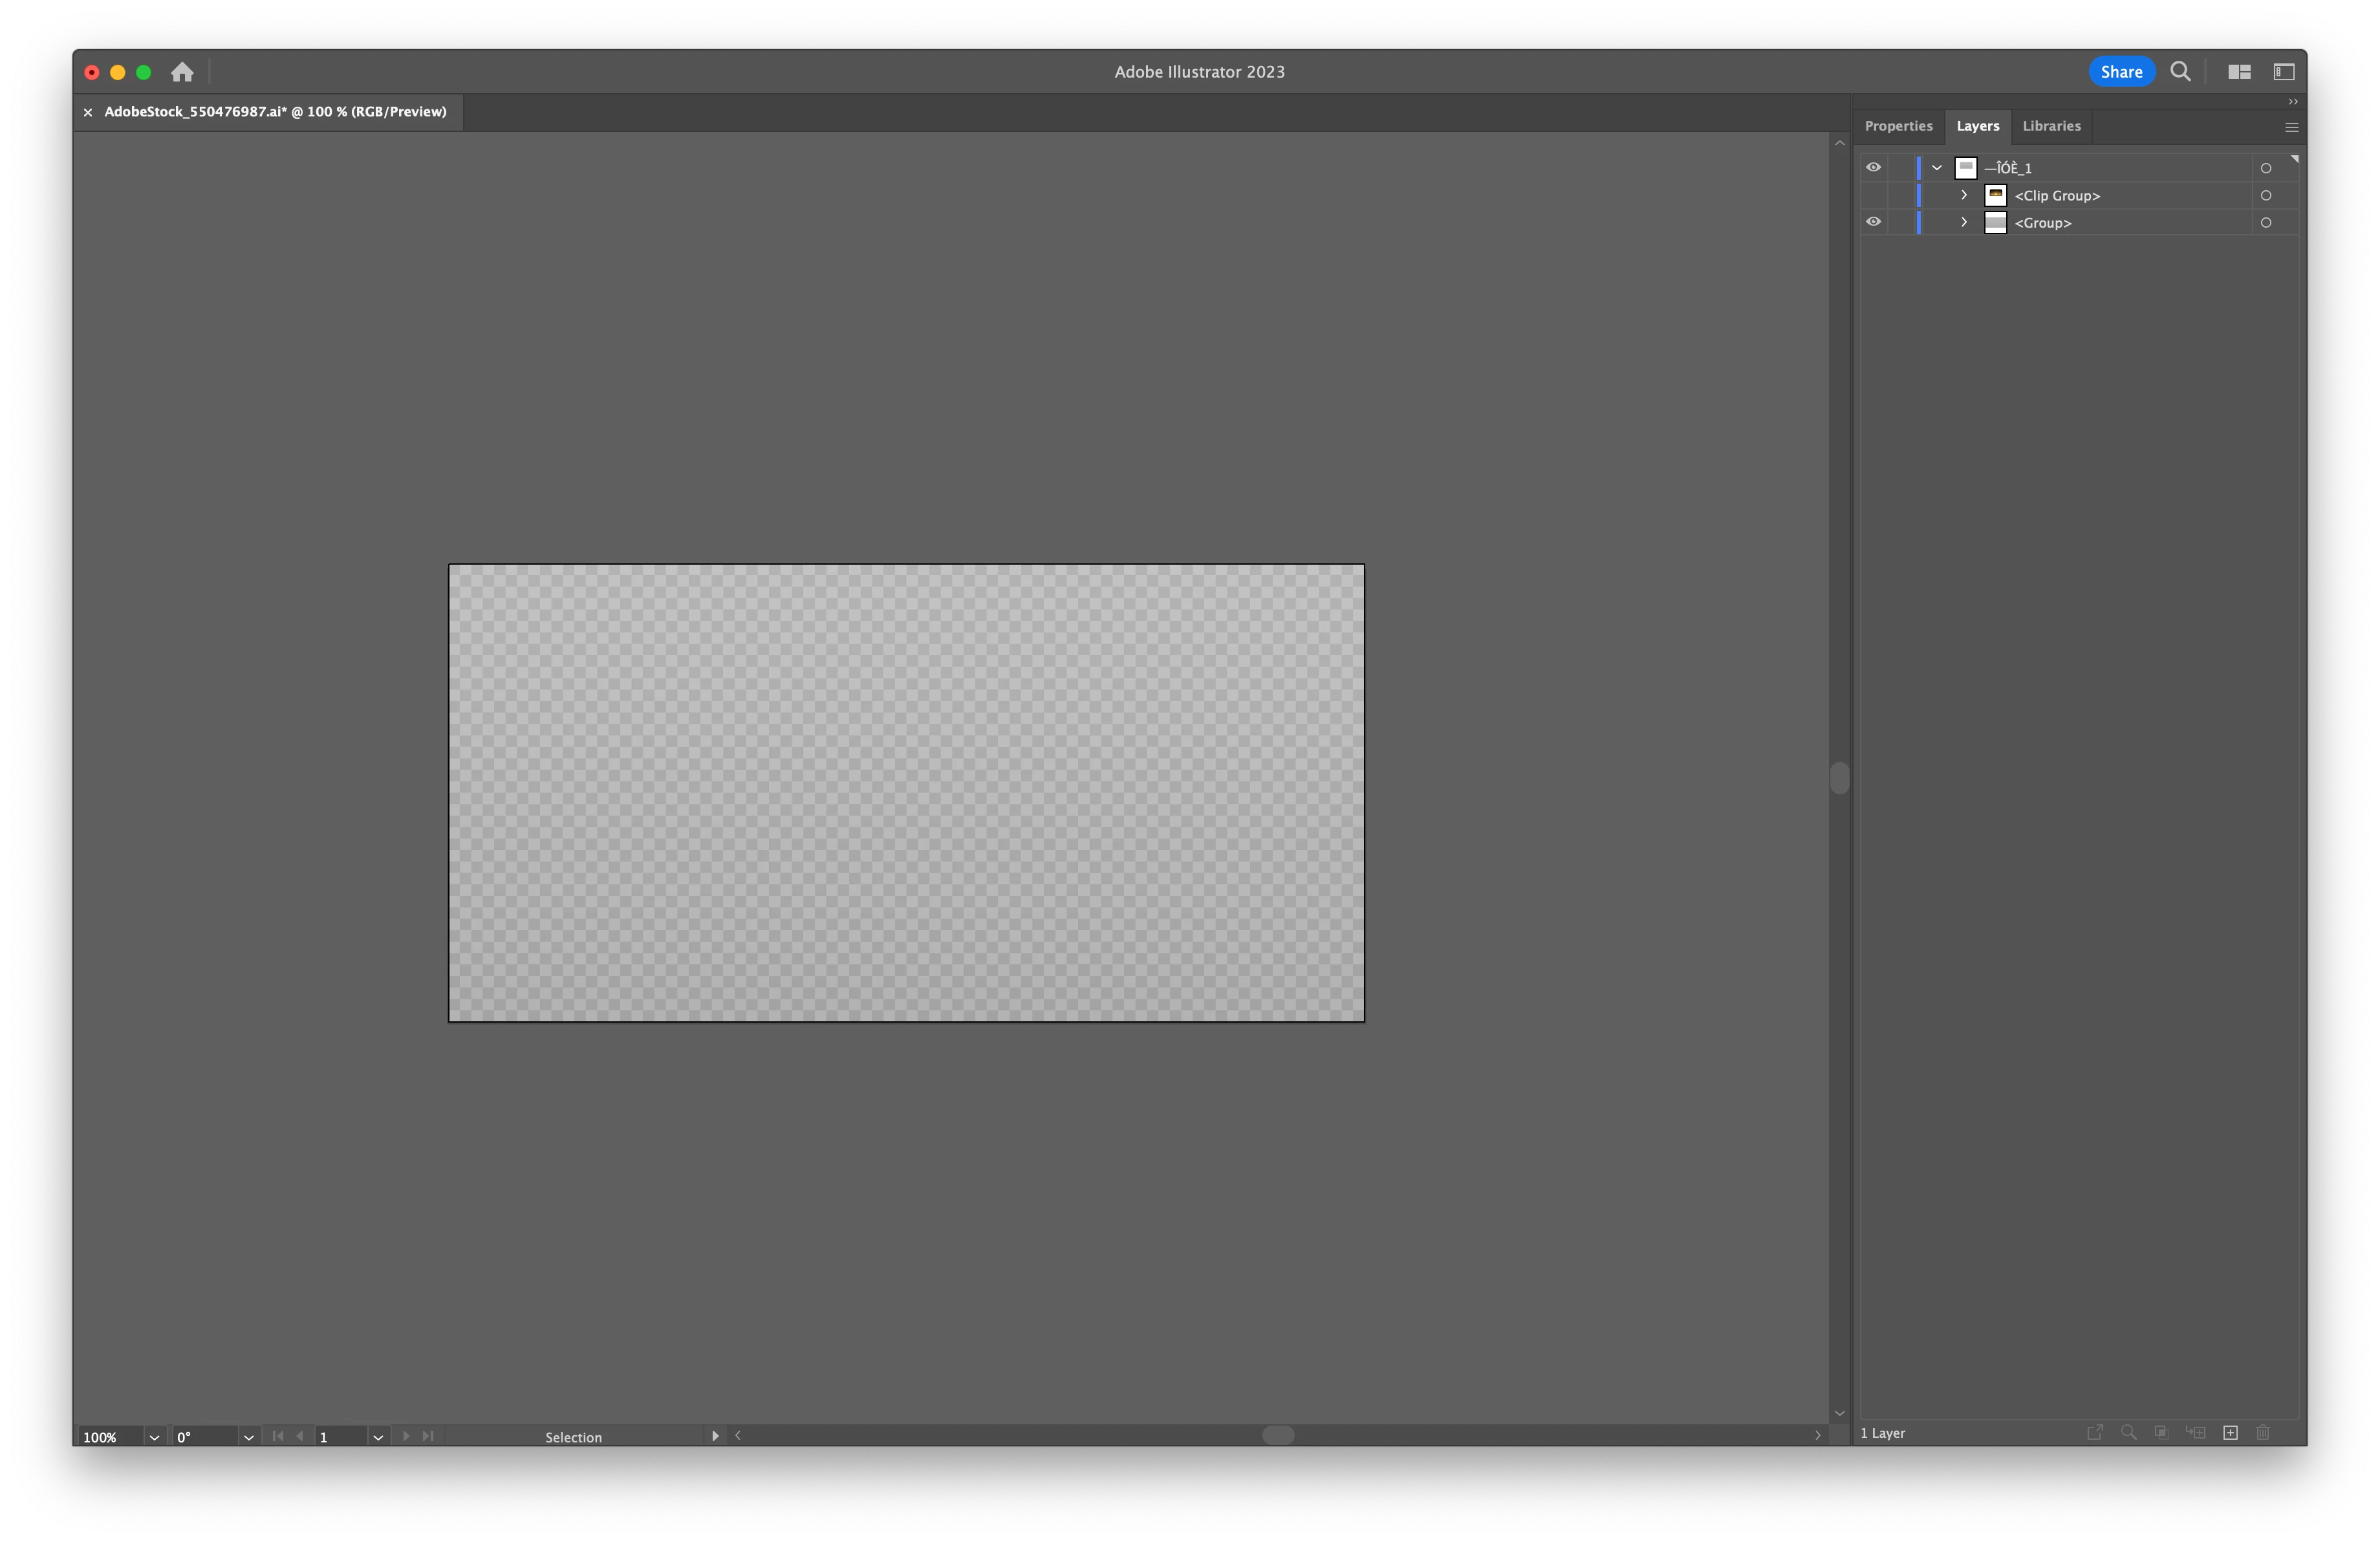Expand the Group item
Viewport: 2380px width, 1542px height.
coord(1964,222)
